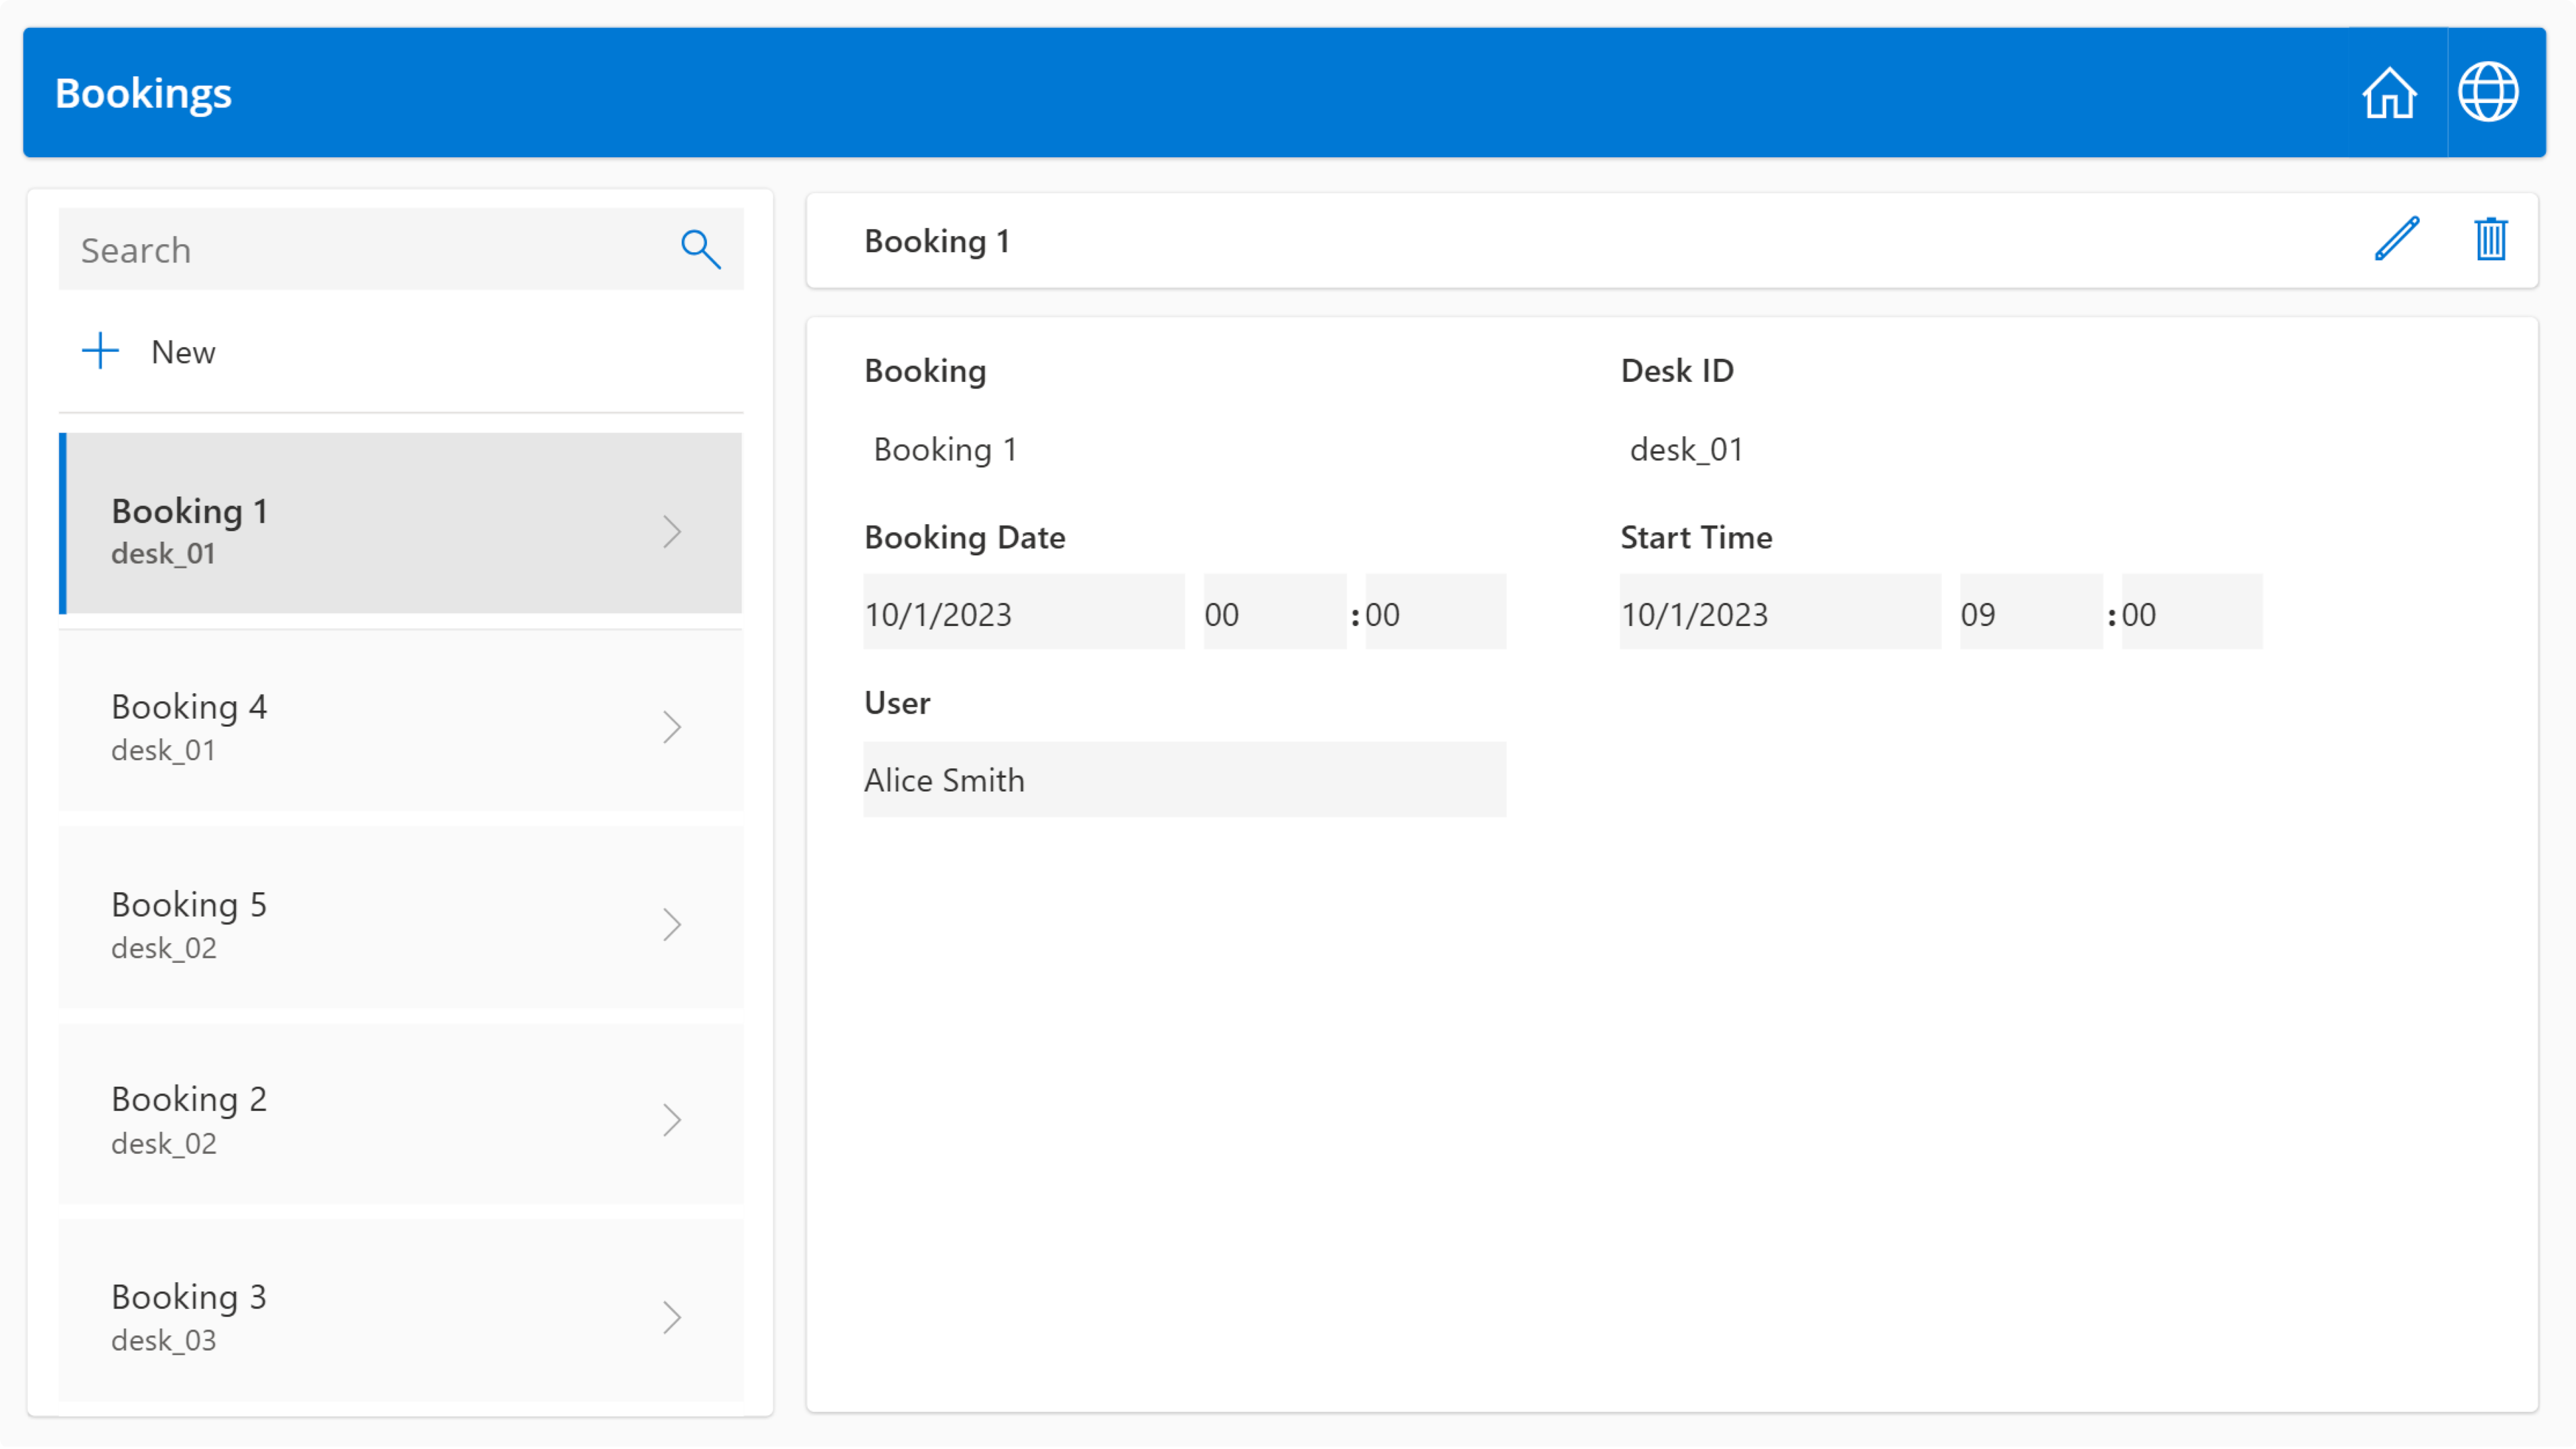Click the Start Time label
Screen dimensions: 2576x1449
pos(1696,537)
